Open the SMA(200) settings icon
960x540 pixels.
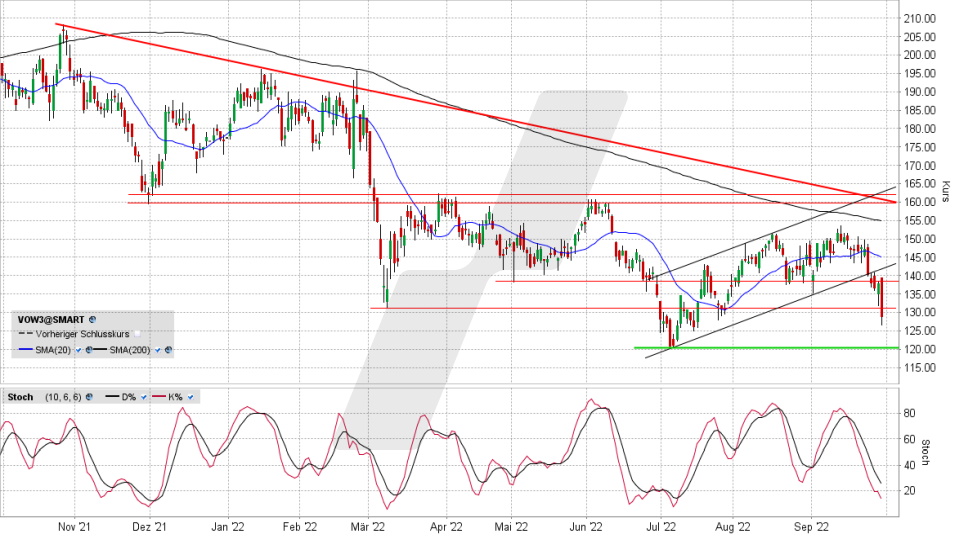click(168, 350)
